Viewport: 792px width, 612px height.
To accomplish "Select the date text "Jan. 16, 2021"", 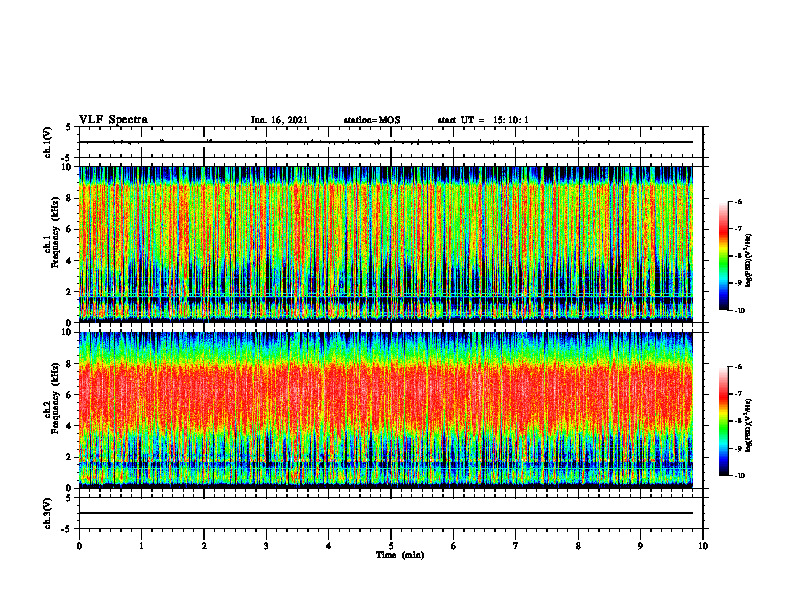I will click(x=279, y=120).
